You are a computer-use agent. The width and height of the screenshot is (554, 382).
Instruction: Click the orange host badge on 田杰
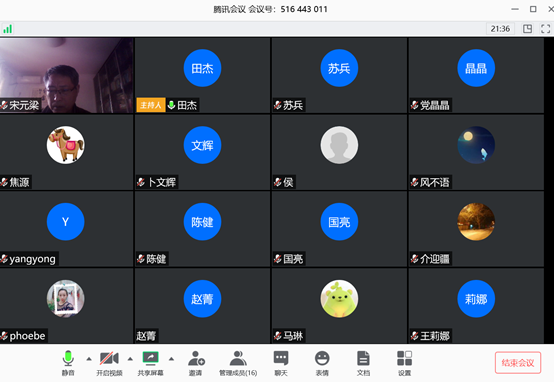point(151,105)
